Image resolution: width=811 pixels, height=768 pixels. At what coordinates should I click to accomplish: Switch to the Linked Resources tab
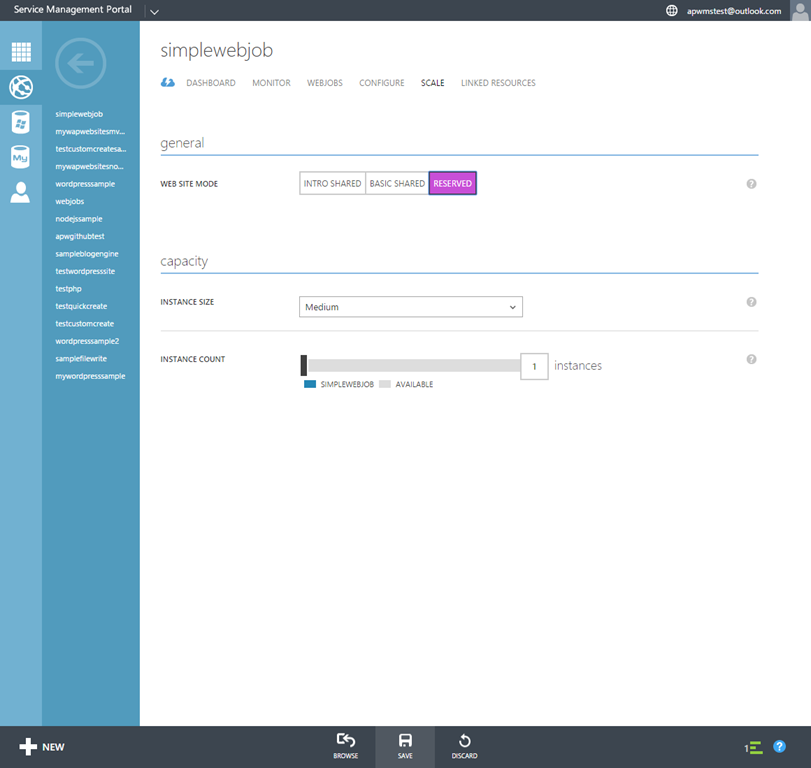click(x=498, y=83)
